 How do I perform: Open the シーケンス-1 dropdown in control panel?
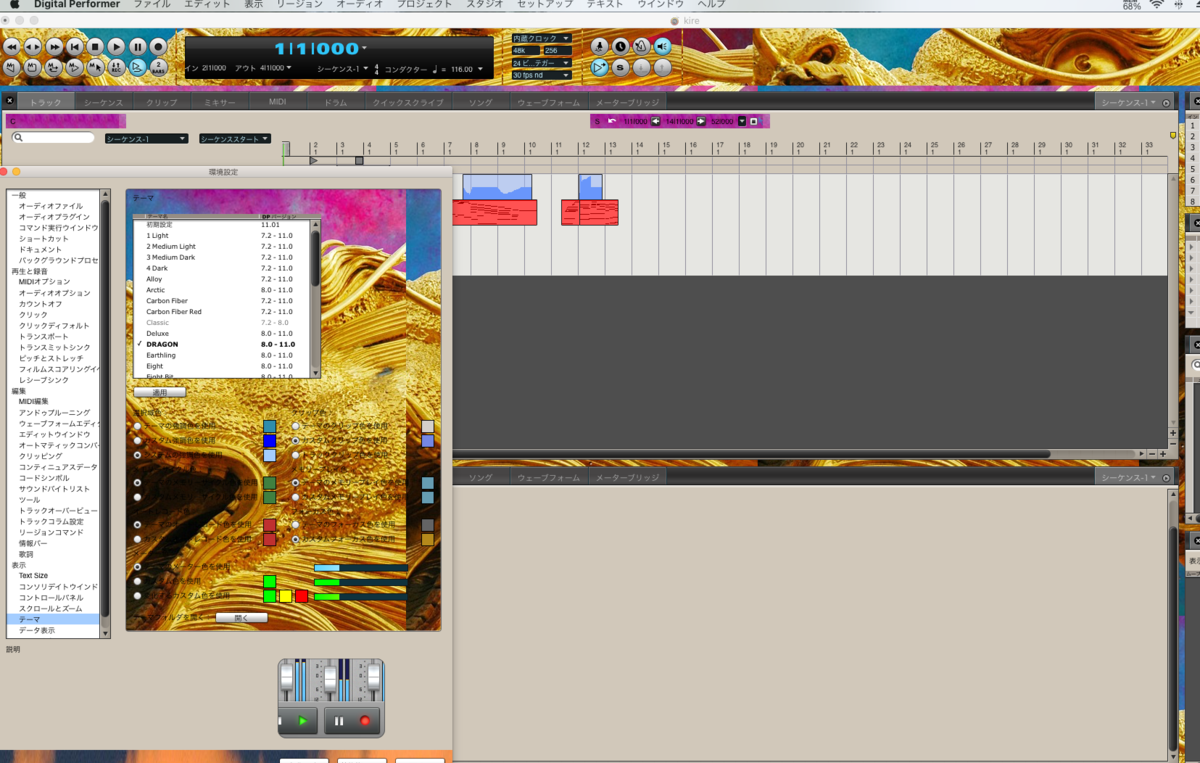342,69
